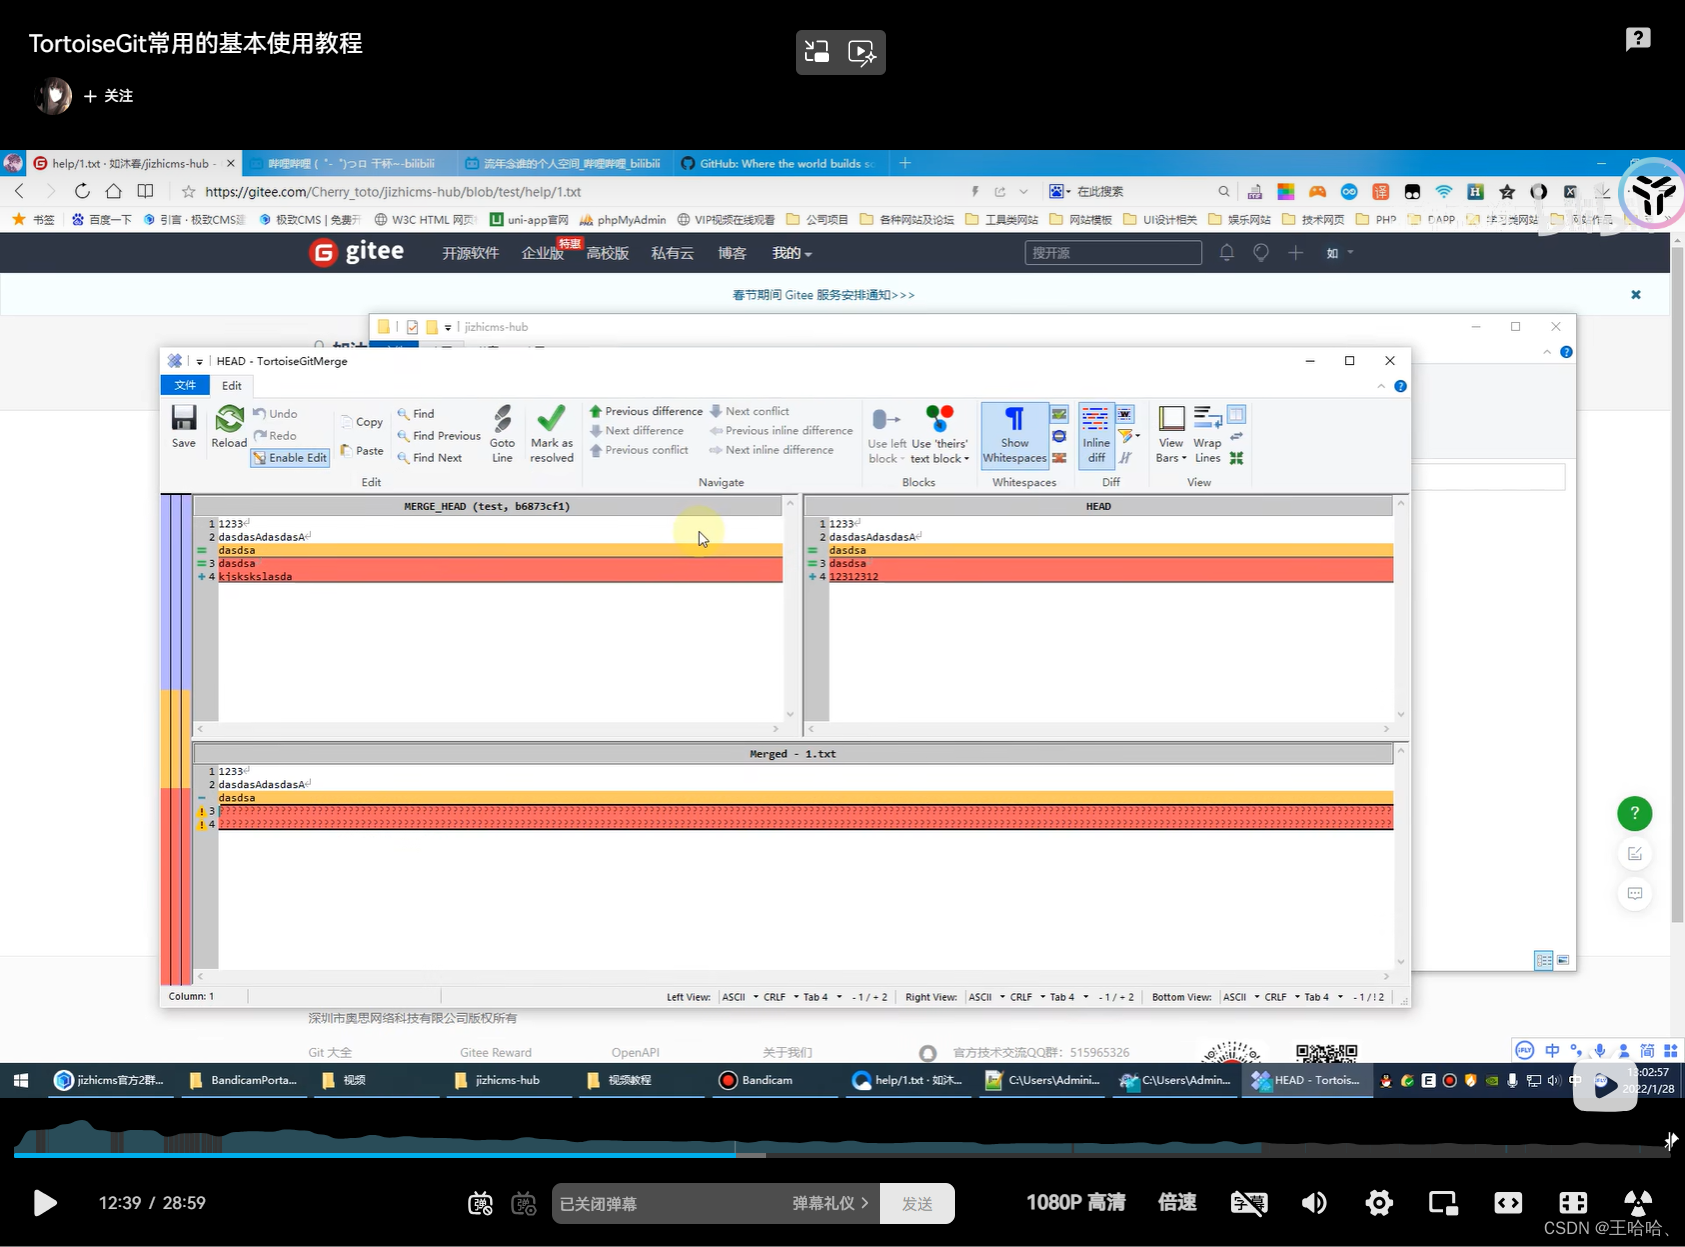This screenshot has height=1247, width=1685.
Task: Open Left View ASCII encoding dropdown
Action: click(740, 997)
